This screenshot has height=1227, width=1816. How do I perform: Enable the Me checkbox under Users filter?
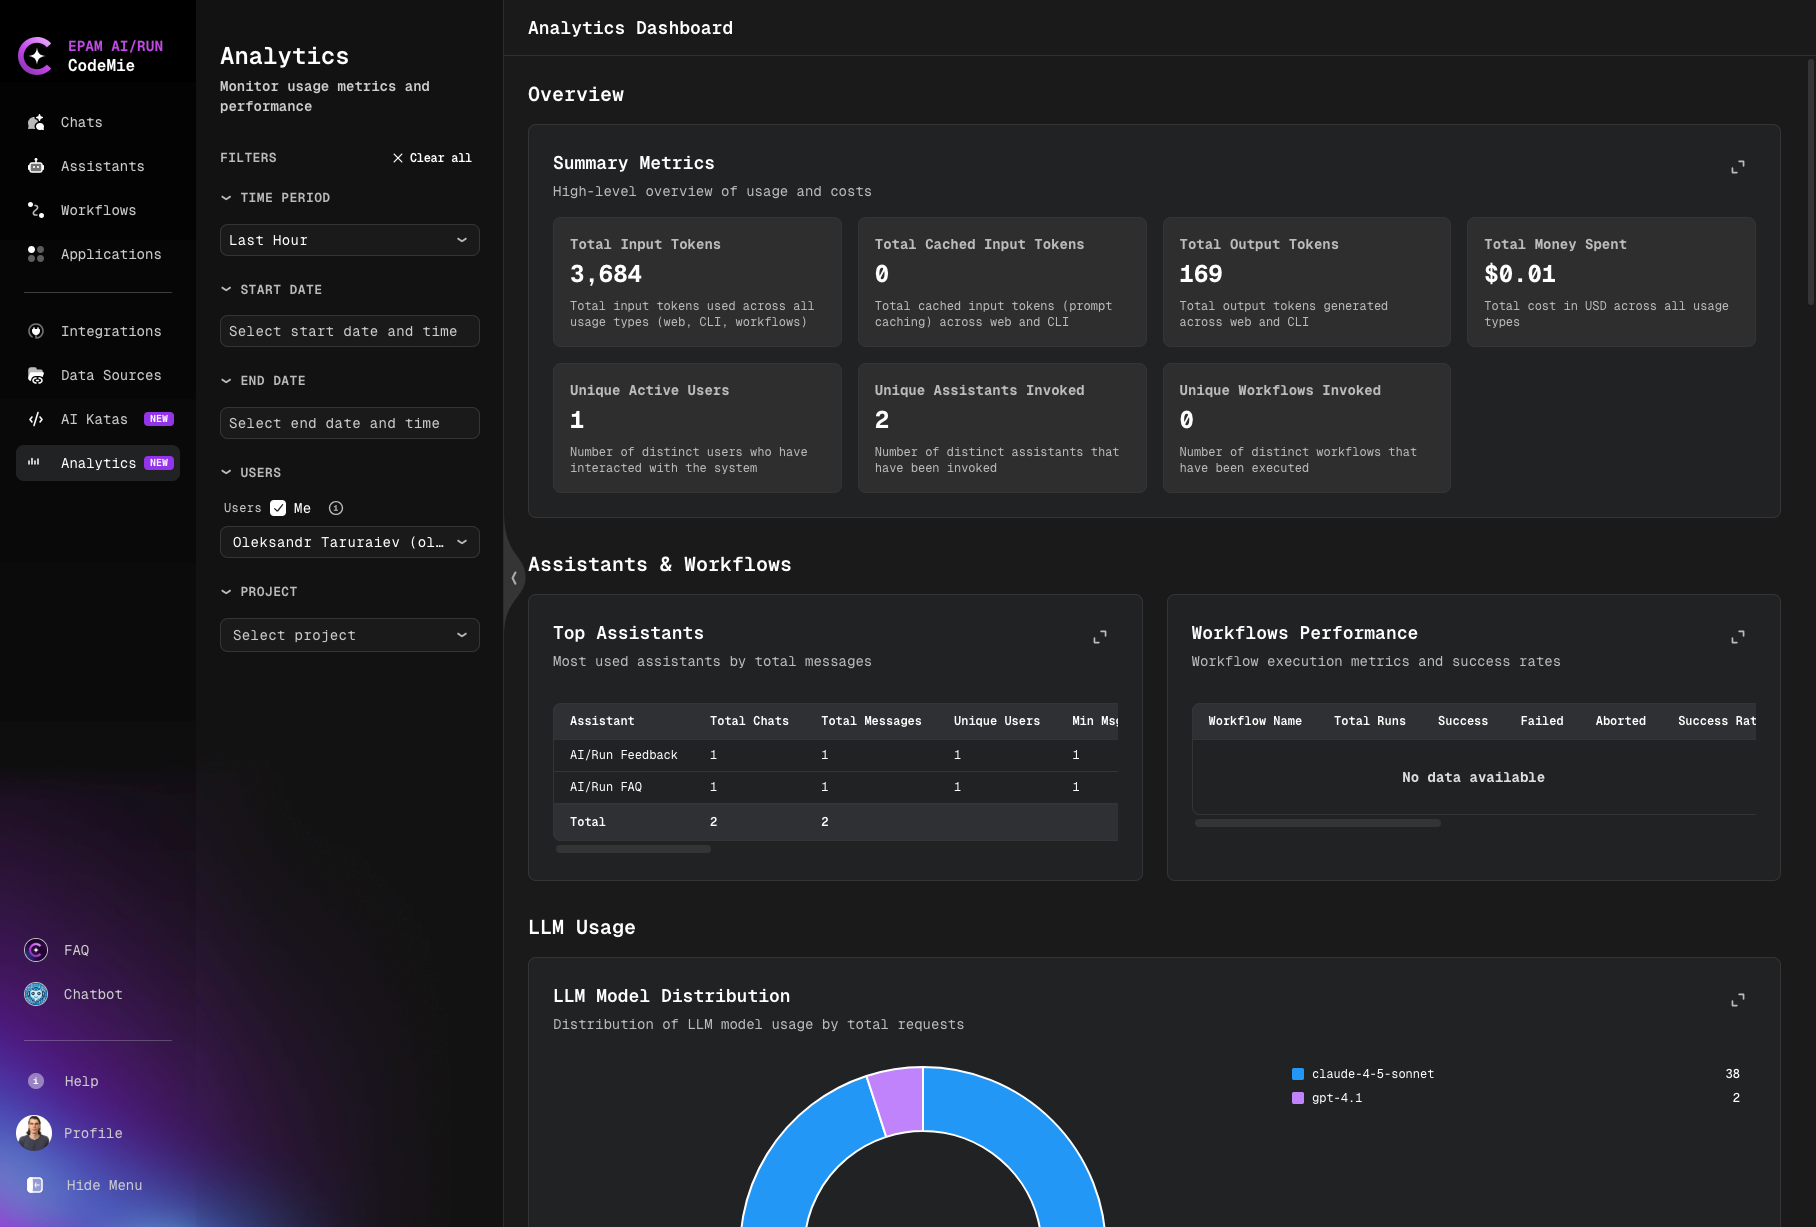tap(278, 508)
